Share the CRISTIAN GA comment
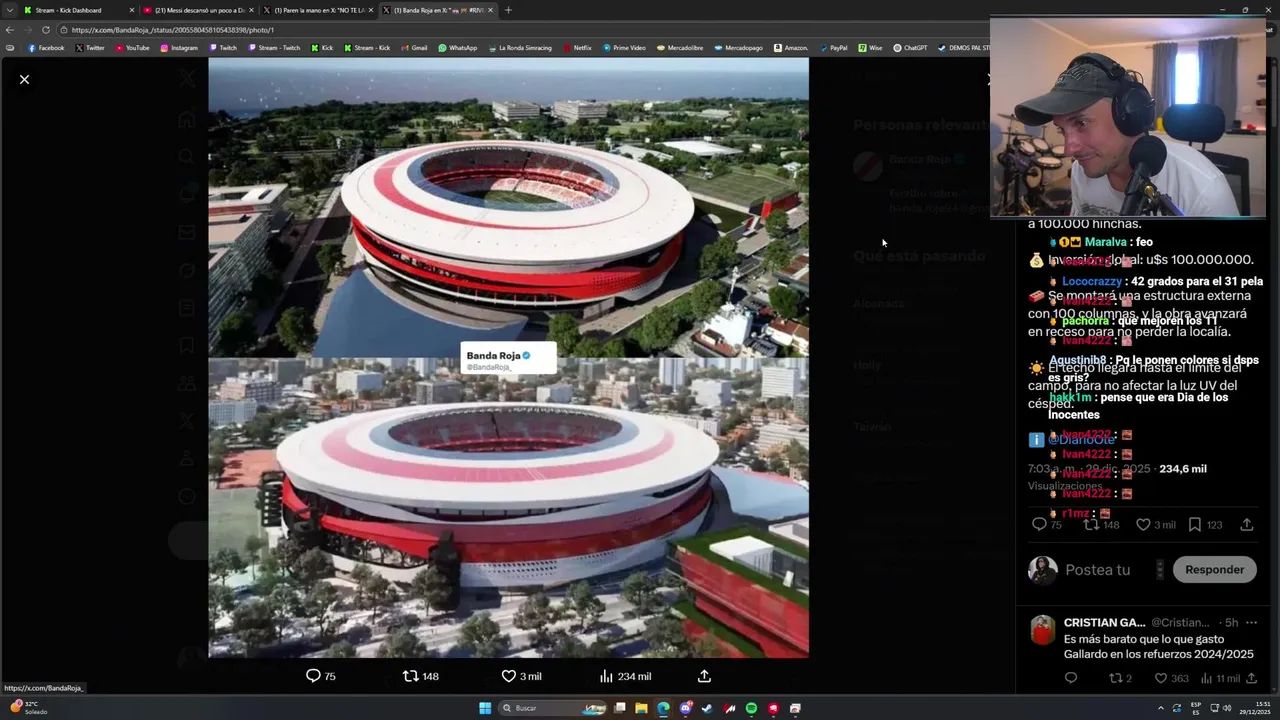 pyautogui.click(x=1251, y=678)
